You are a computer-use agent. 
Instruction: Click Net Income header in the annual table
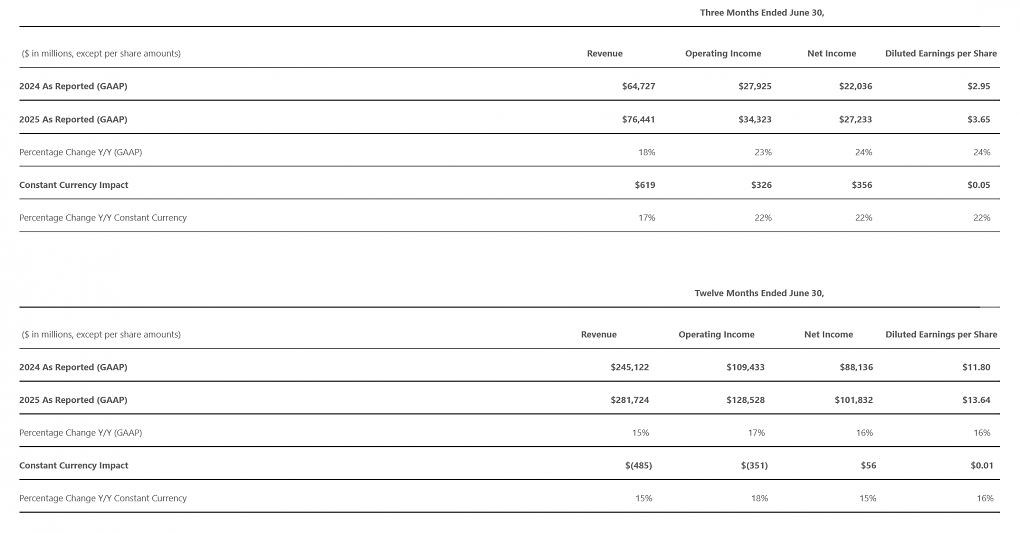(828, 334)
